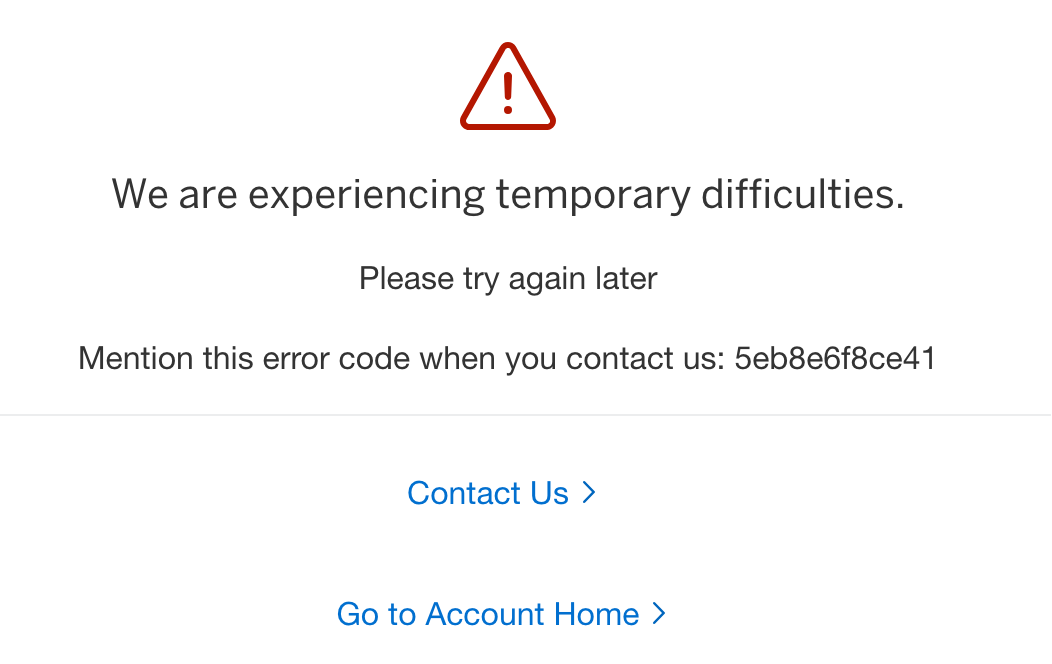Screen dimensions: 1052x664
Task: Click the word "temporary" in the heading
Action: 593,193
